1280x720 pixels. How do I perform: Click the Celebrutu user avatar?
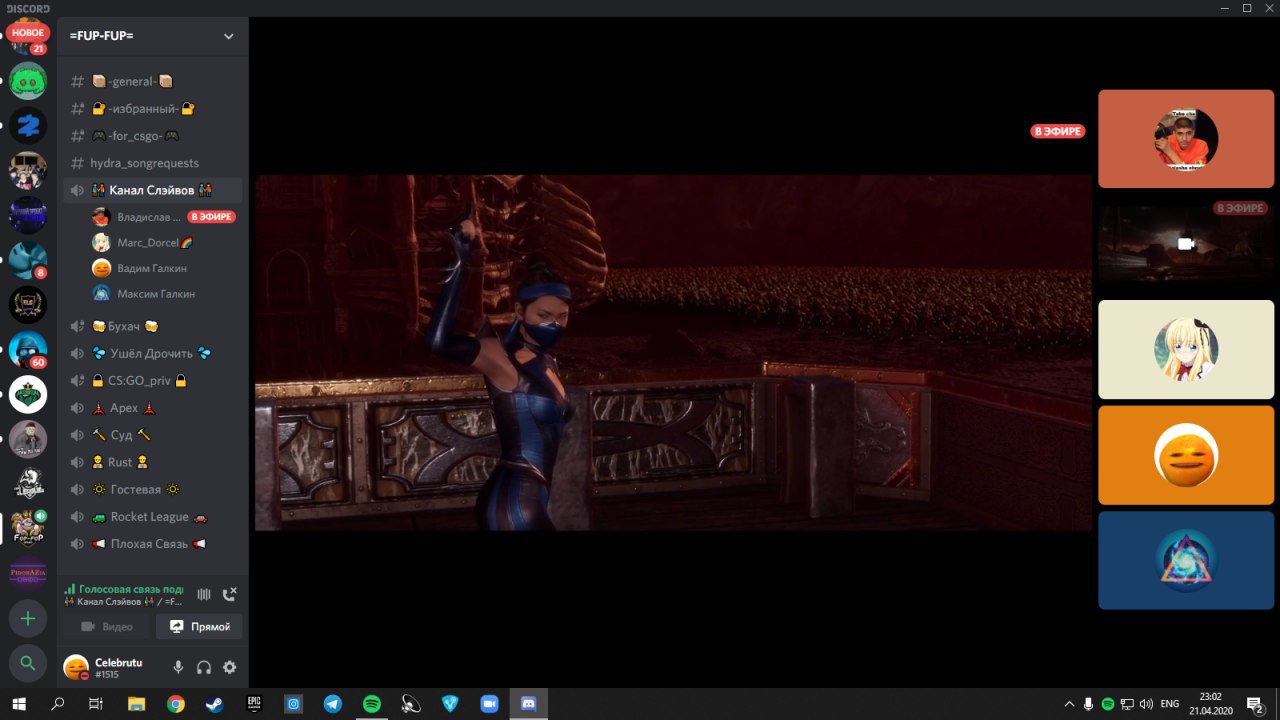coord(75,668)
